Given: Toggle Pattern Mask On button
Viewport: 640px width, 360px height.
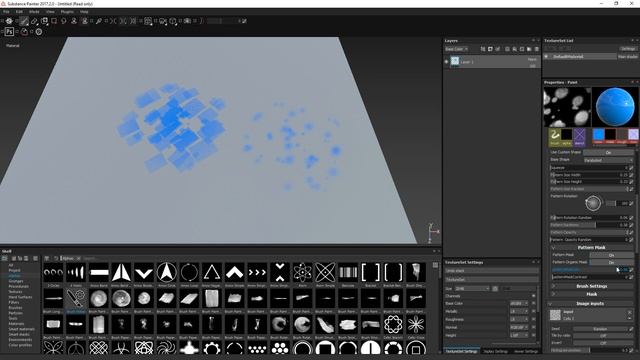Looking at the screenshot, I should 611,255.
